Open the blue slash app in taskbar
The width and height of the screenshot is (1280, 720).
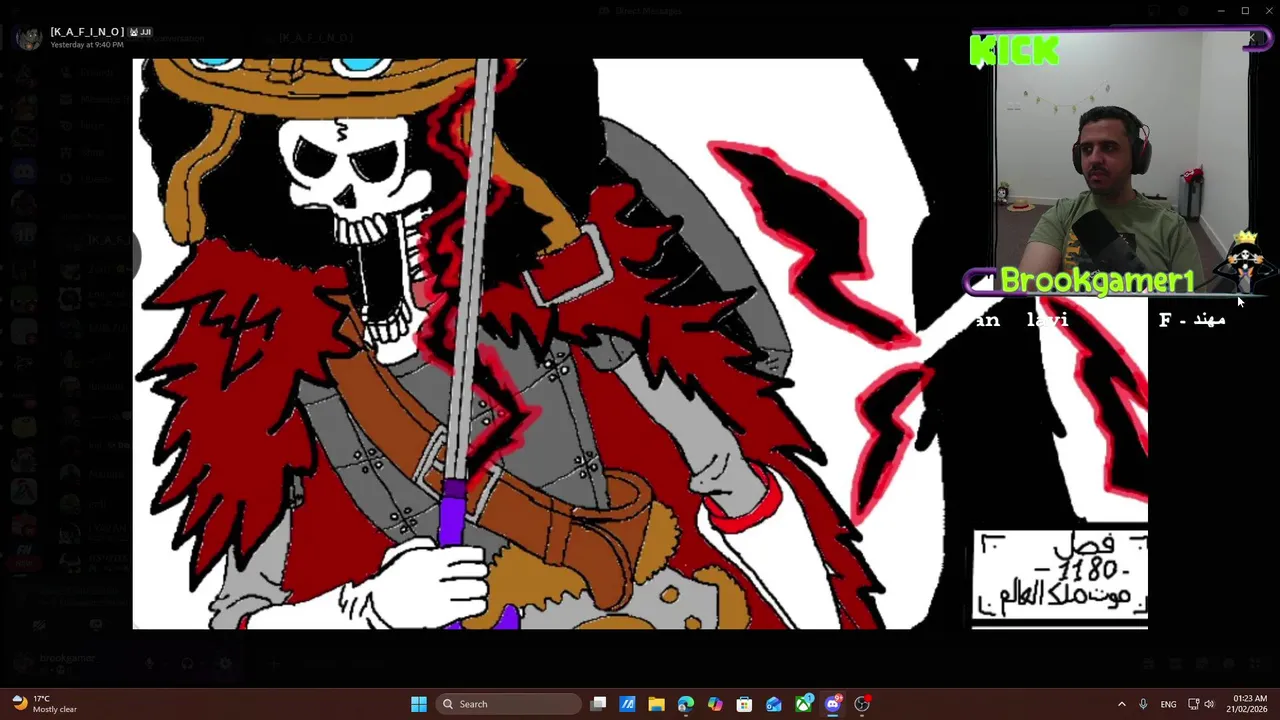(x=627, y=704)
